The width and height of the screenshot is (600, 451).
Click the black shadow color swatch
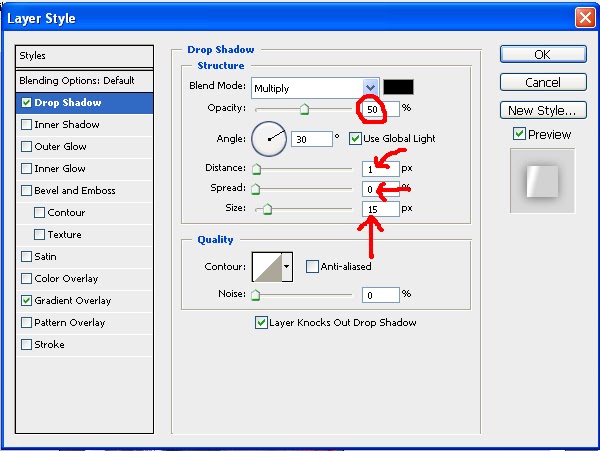(398, 87)
